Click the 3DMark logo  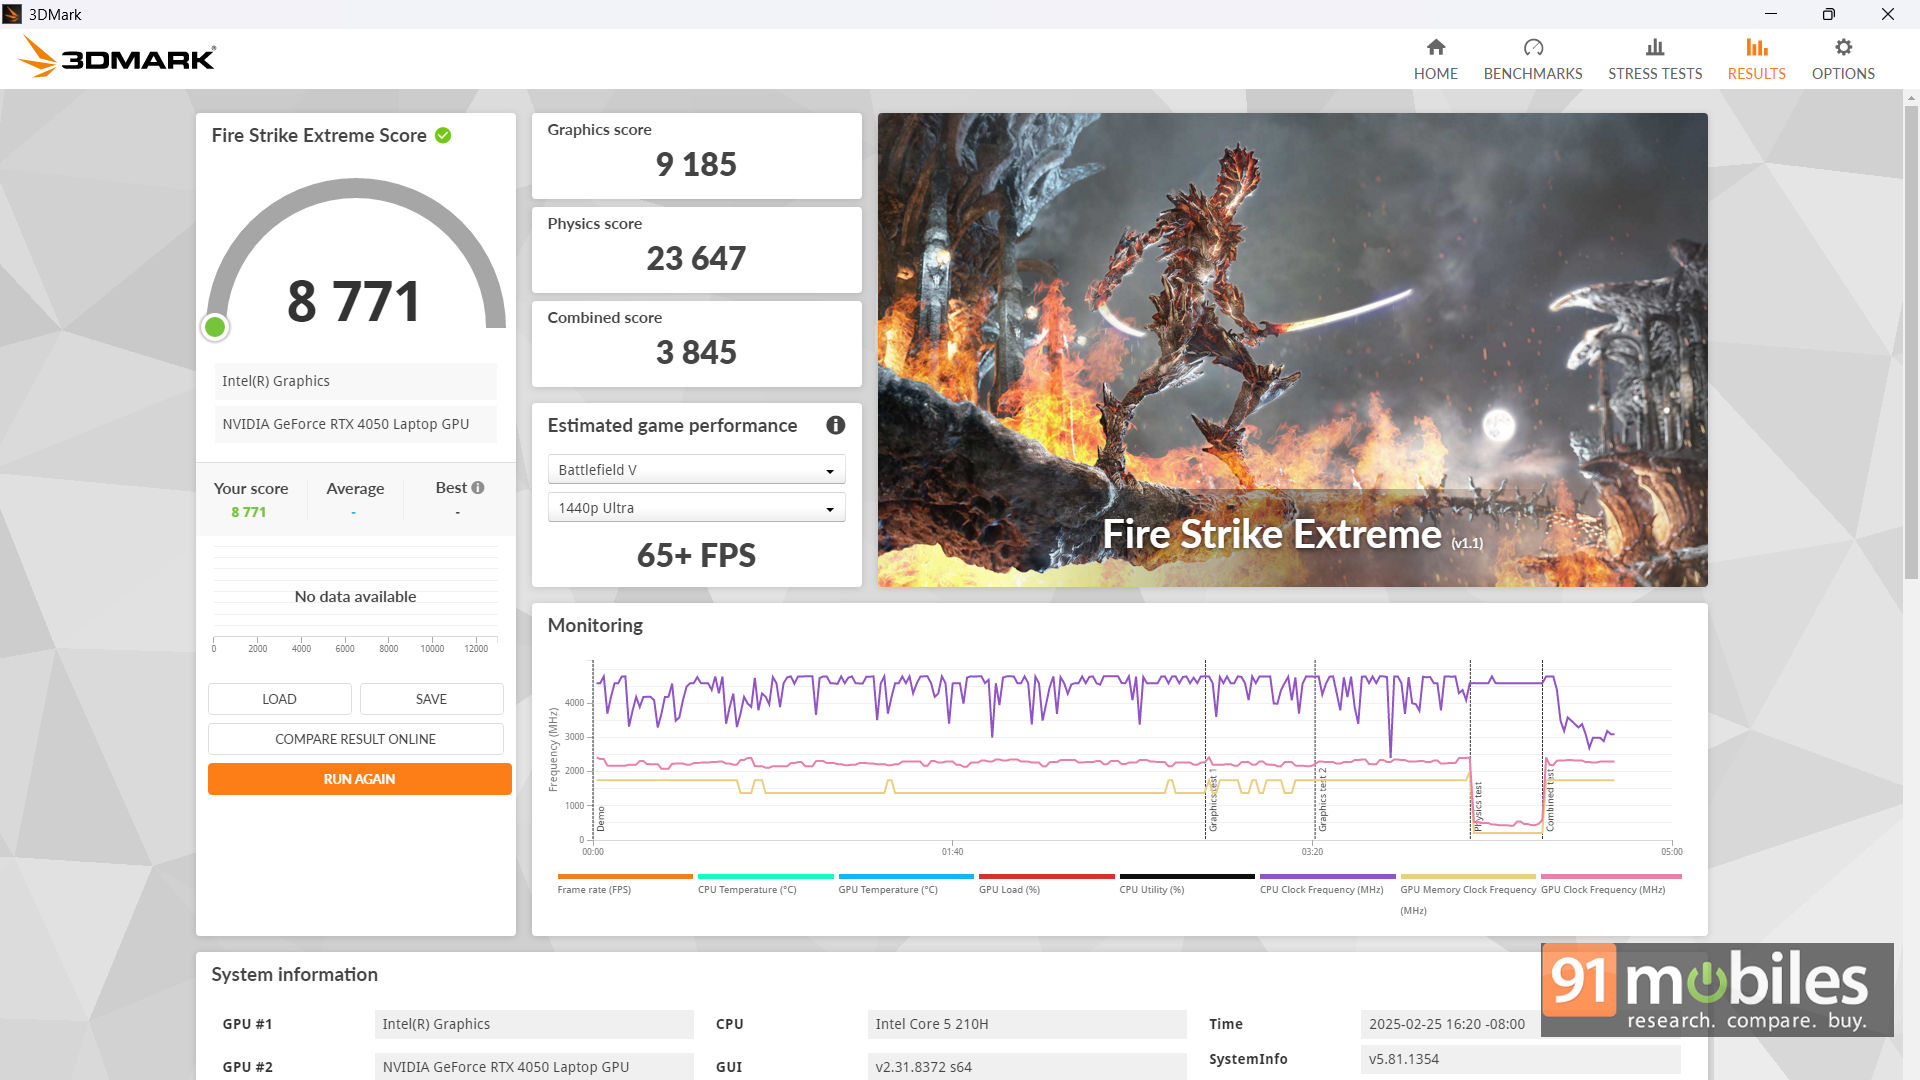(x=117, y=58)
